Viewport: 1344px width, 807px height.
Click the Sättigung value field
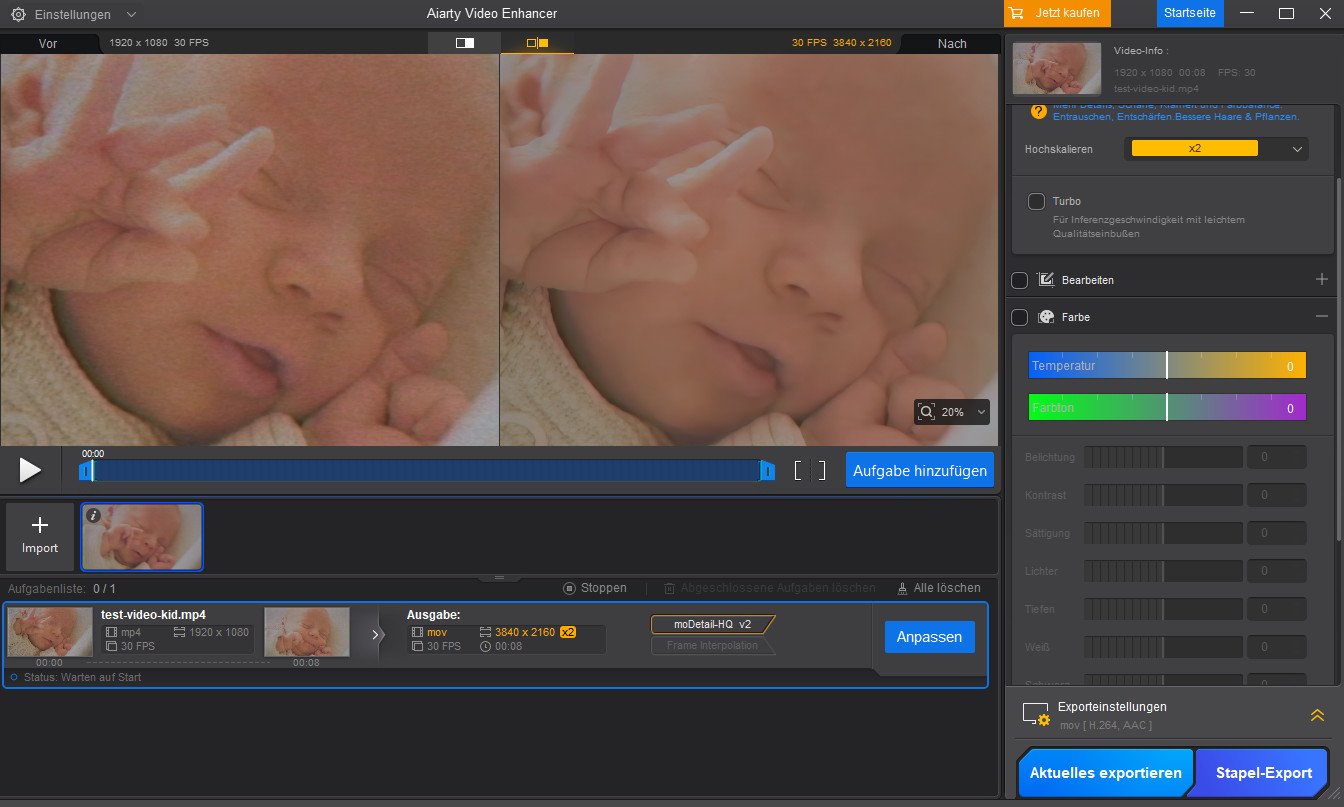pos(1276,533)
